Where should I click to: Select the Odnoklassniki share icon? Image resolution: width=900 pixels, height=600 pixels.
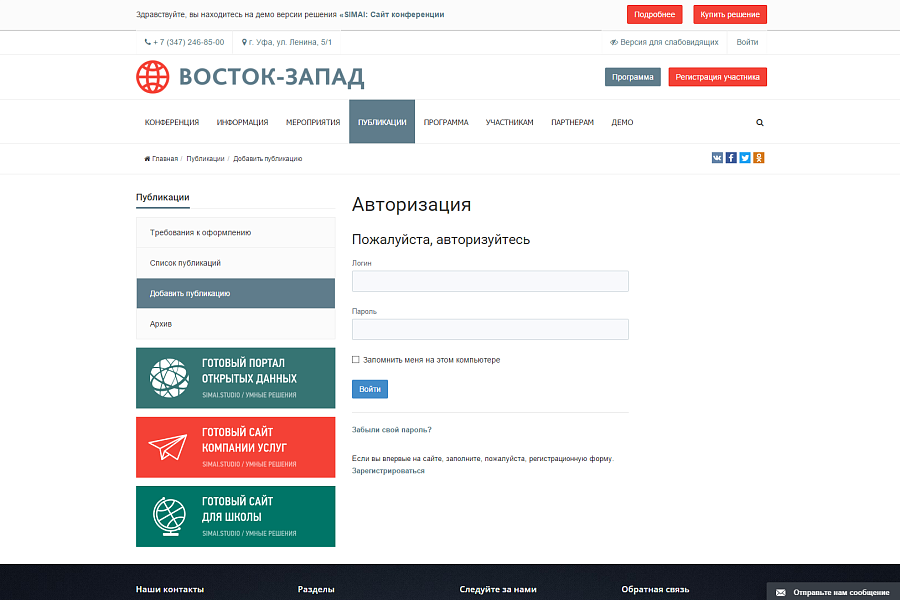[759, 157]
